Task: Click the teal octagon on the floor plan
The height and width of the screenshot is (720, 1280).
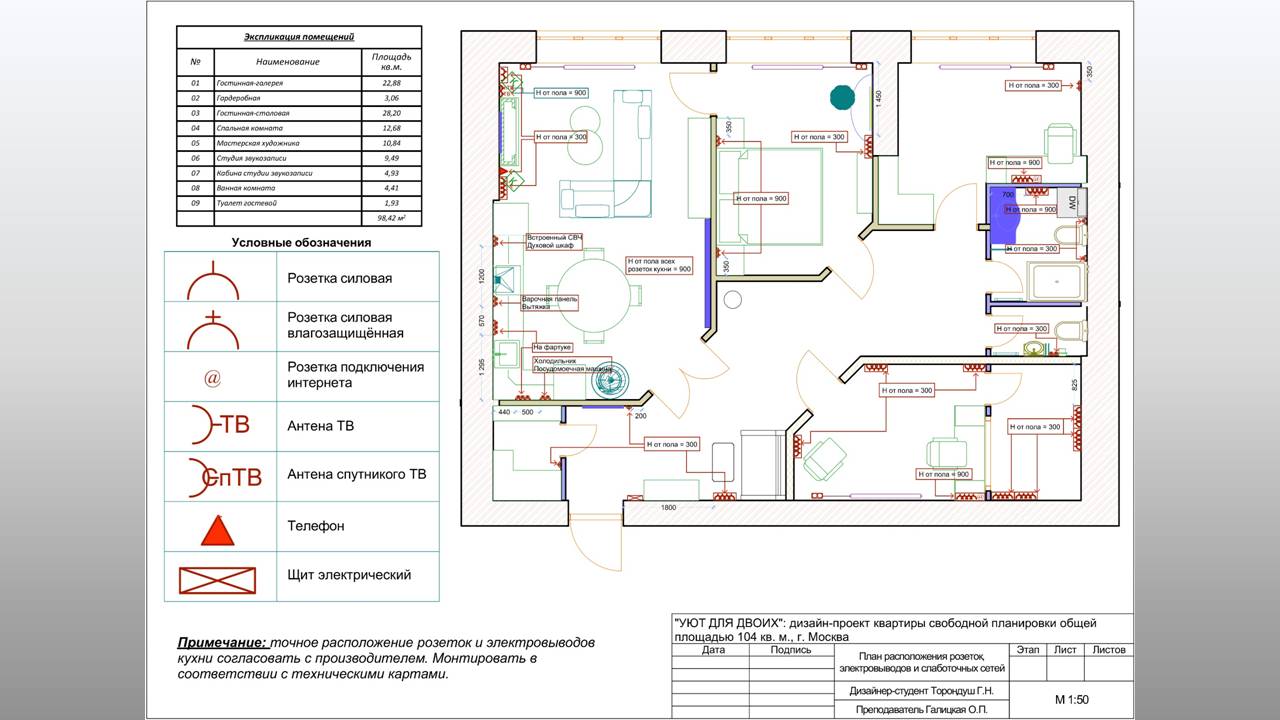Action: point(842,97)
